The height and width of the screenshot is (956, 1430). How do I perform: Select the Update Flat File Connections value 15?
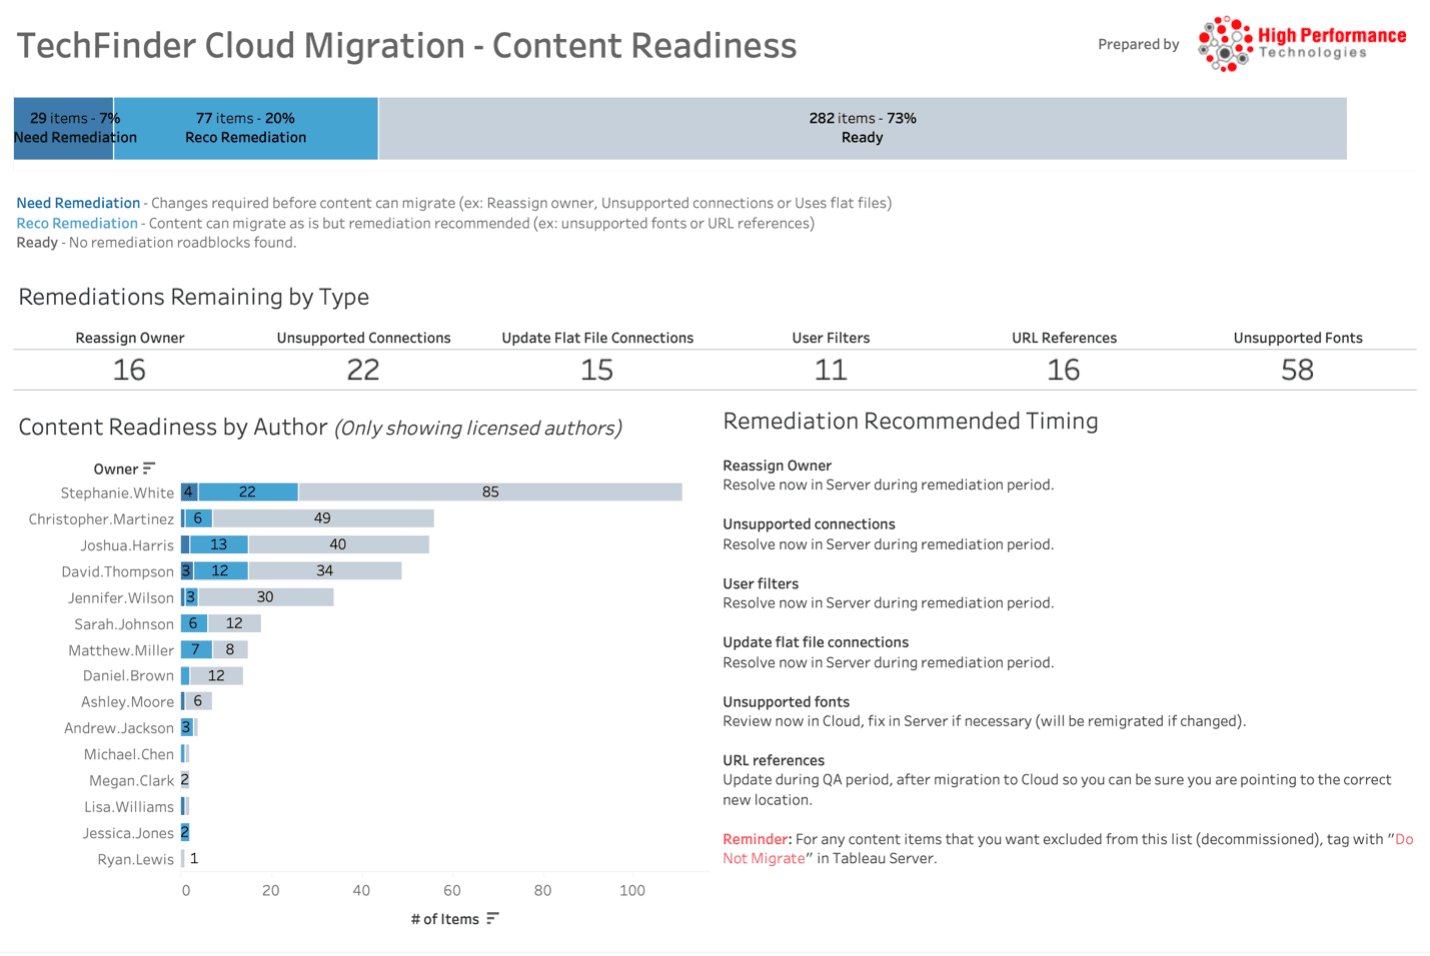[x=597, y=370]
